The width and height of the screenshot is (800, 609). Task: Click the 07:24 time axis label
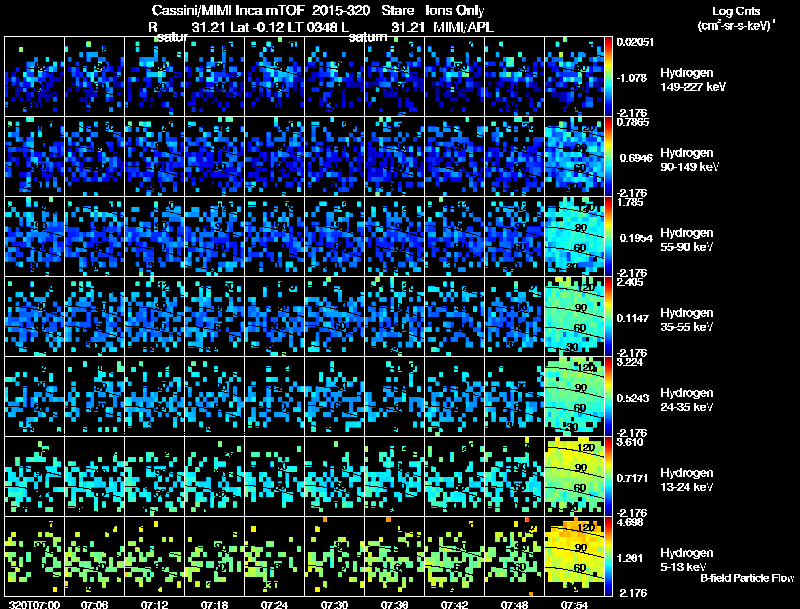[x=274, y=605]
